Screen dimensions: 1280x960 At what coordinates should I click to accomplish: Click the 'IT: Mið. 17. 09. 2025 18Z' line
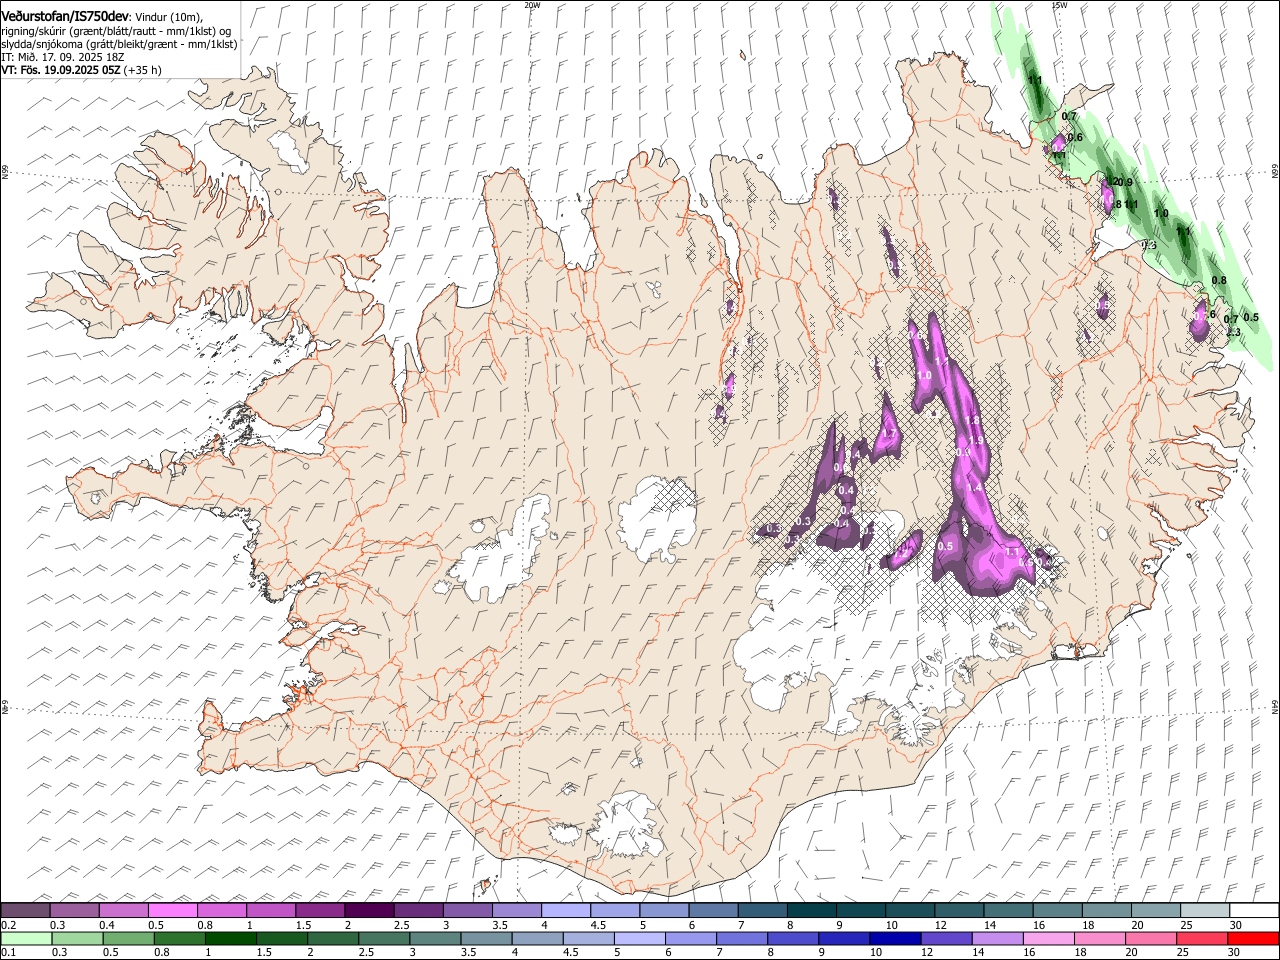(62, 57)
